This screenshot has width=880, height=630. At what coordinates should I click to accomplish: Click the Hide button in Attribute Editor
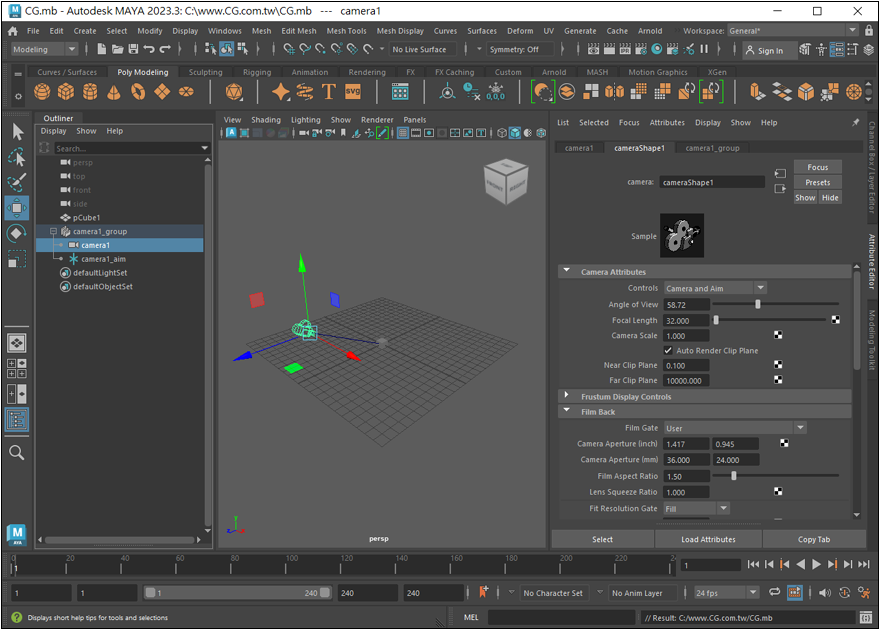click(x=830, y=197)
